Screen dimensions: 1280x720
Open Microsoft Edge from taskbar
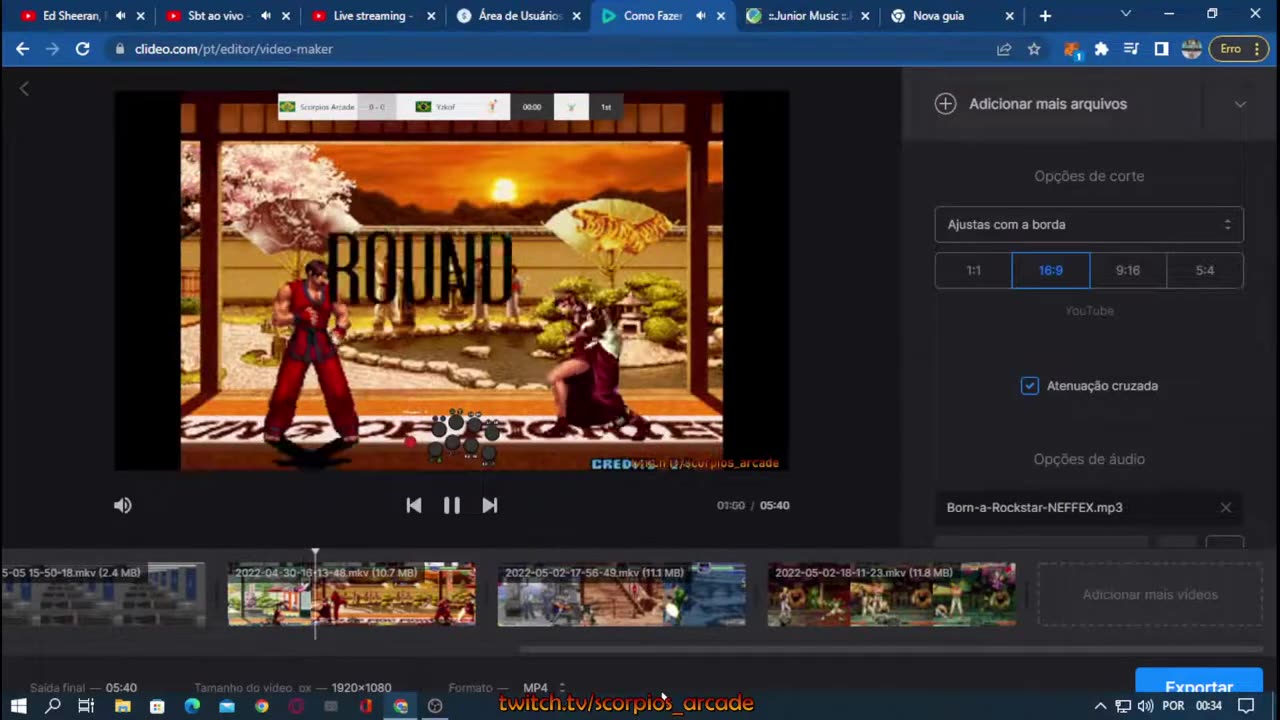tap(192, 706)
